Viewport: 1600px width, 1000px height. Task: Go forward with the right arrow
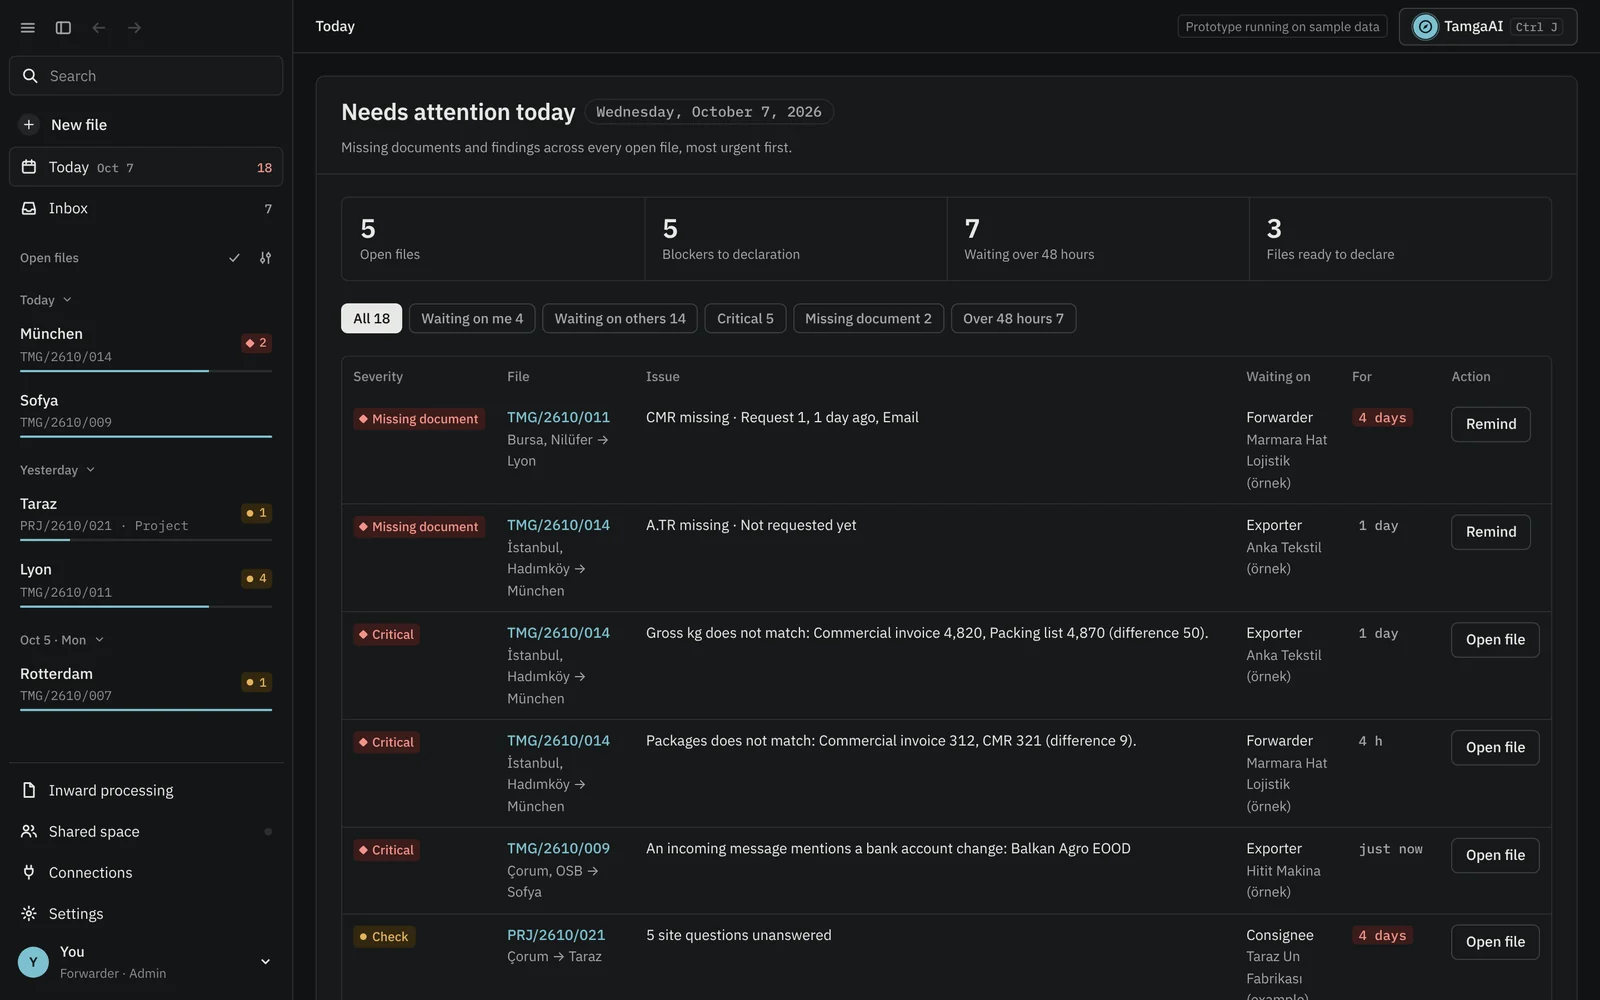(134, 28)
